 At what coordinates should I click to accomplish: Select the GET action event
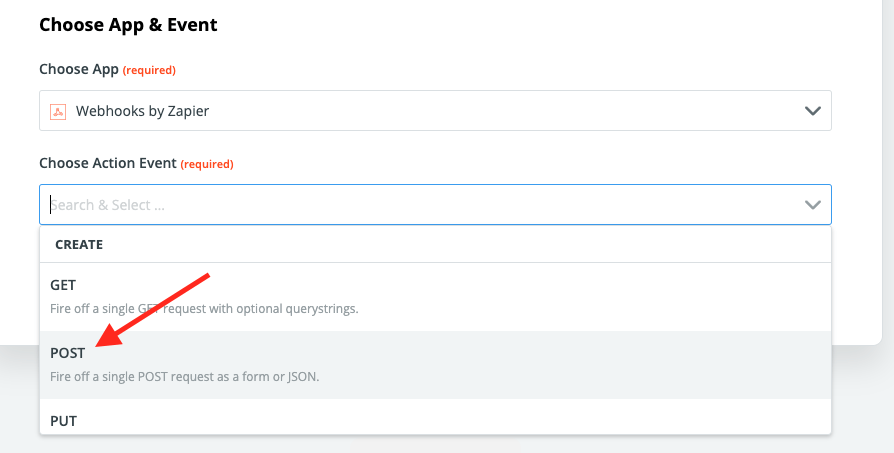435,297
